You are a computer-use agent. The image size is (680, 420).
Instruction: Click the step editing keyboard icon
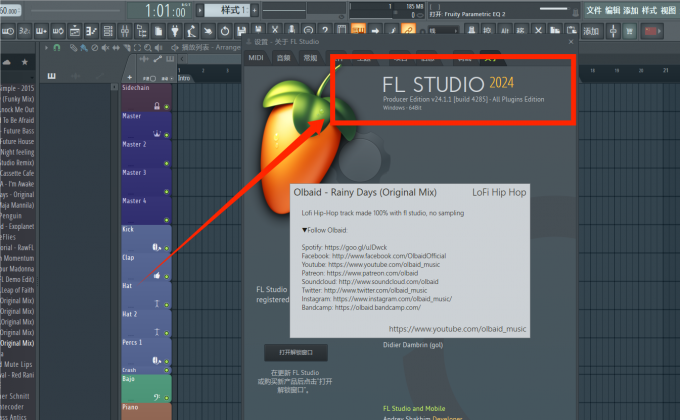tap(41, 31)
